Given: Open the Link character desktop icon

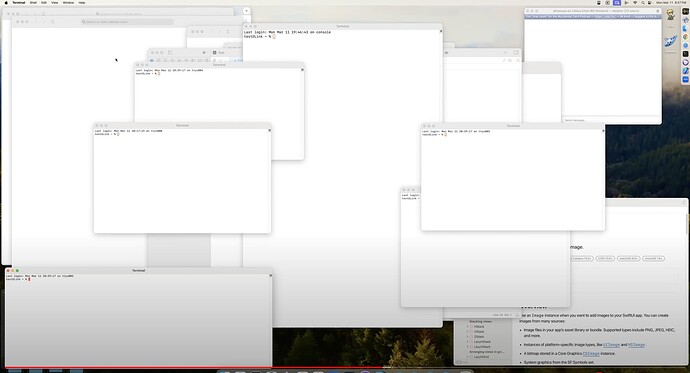Looking at the screenshot, I should tap(670, 15).
